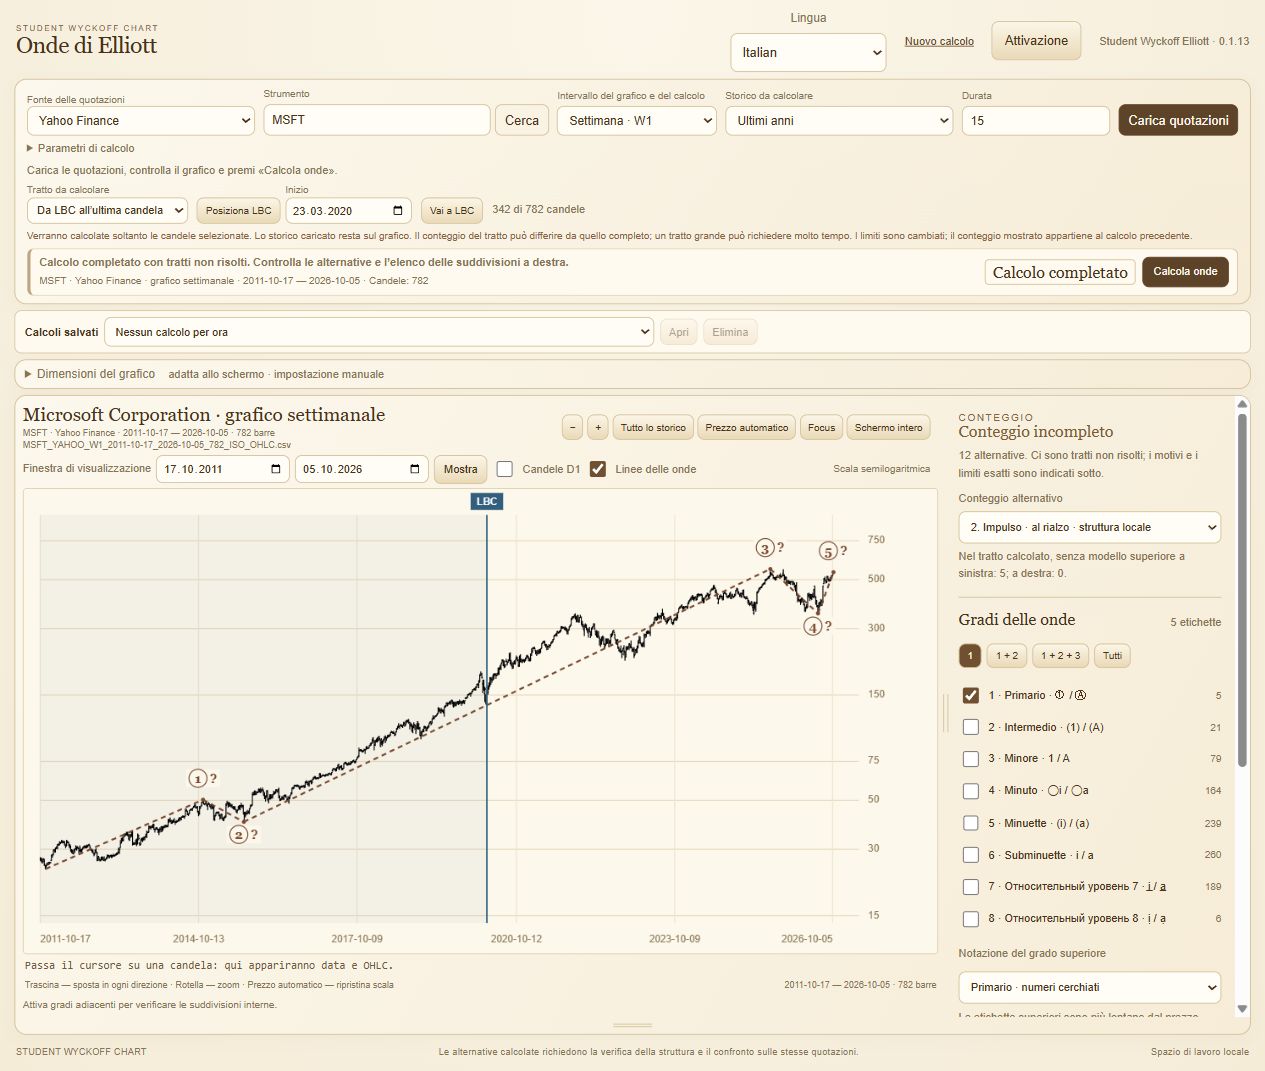Open the Settimana · W1 interval dropdown

[637, 120]
